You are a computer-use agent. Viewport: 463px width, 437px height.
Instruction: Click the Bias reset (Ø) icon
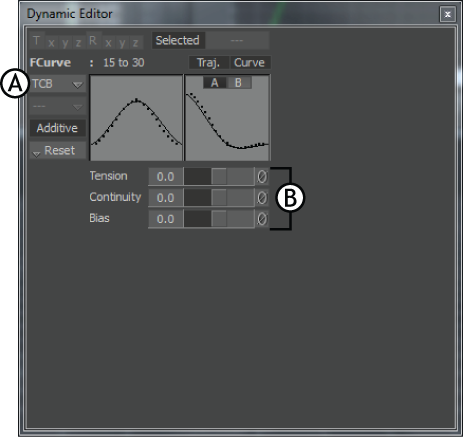pyautogui.click(x=262, y=219)
